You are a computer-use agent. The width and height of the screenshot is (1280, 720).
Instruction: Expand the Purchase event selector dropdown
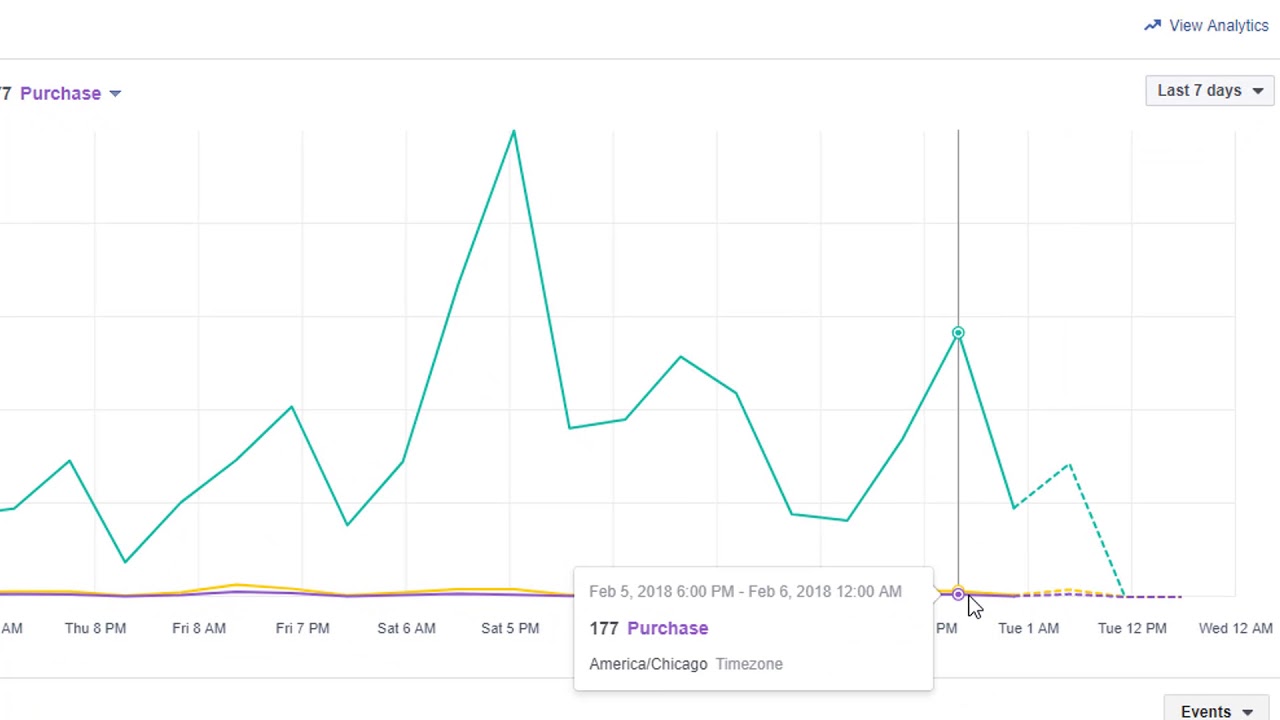tap(70, 93)
